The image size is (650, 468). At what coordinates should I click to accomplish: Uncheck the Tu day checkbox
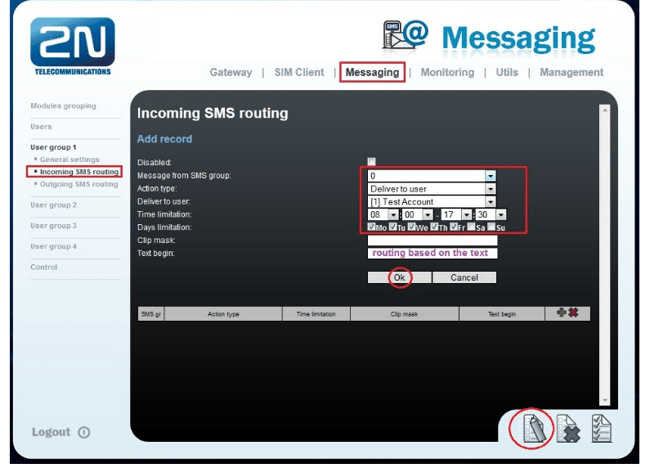pos(393,227)
